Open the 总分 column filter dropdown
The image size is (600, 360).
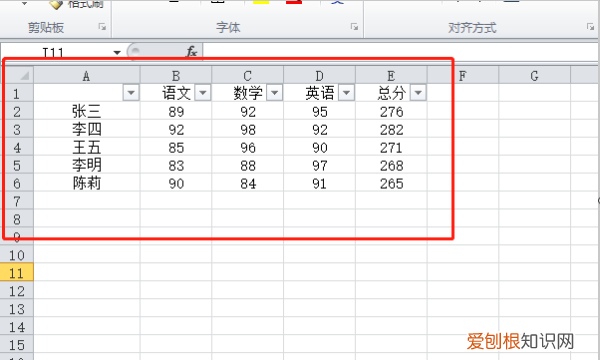[x=418, y=93]
